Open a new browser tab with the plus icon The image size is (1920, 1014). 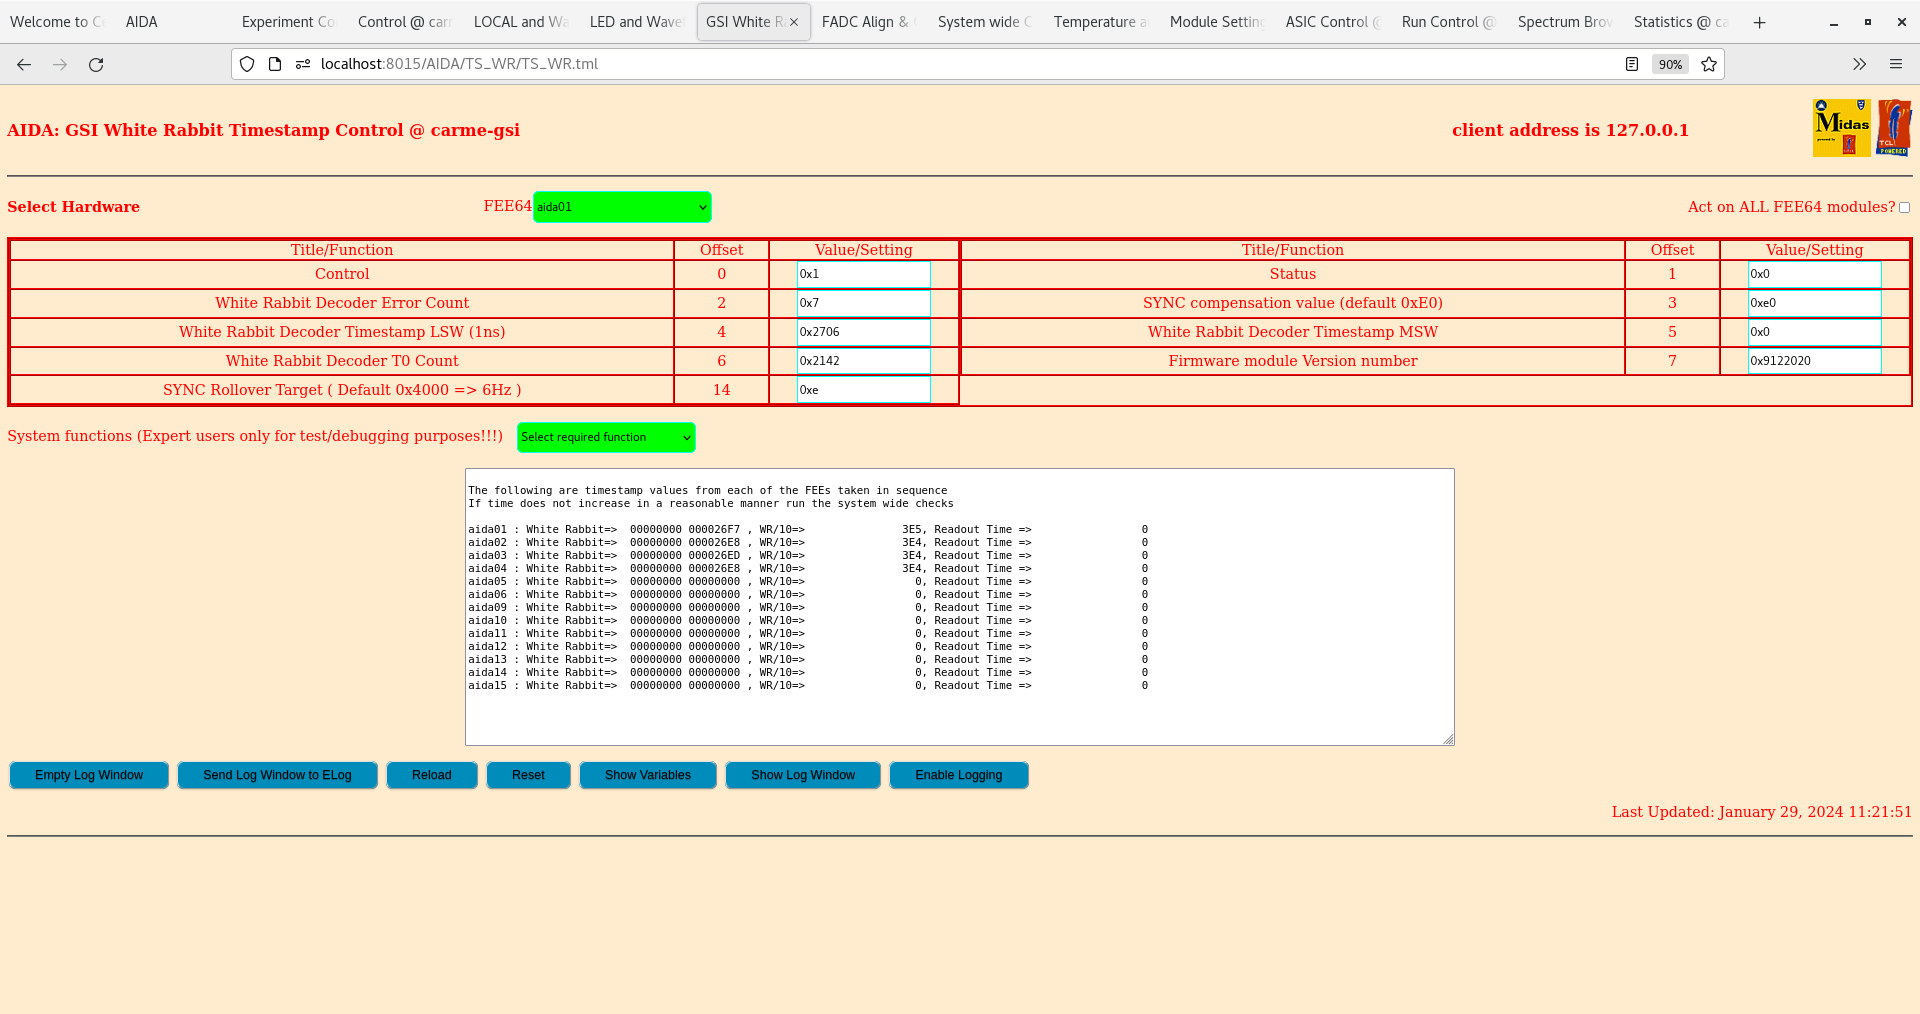[x=1759, y=22]
